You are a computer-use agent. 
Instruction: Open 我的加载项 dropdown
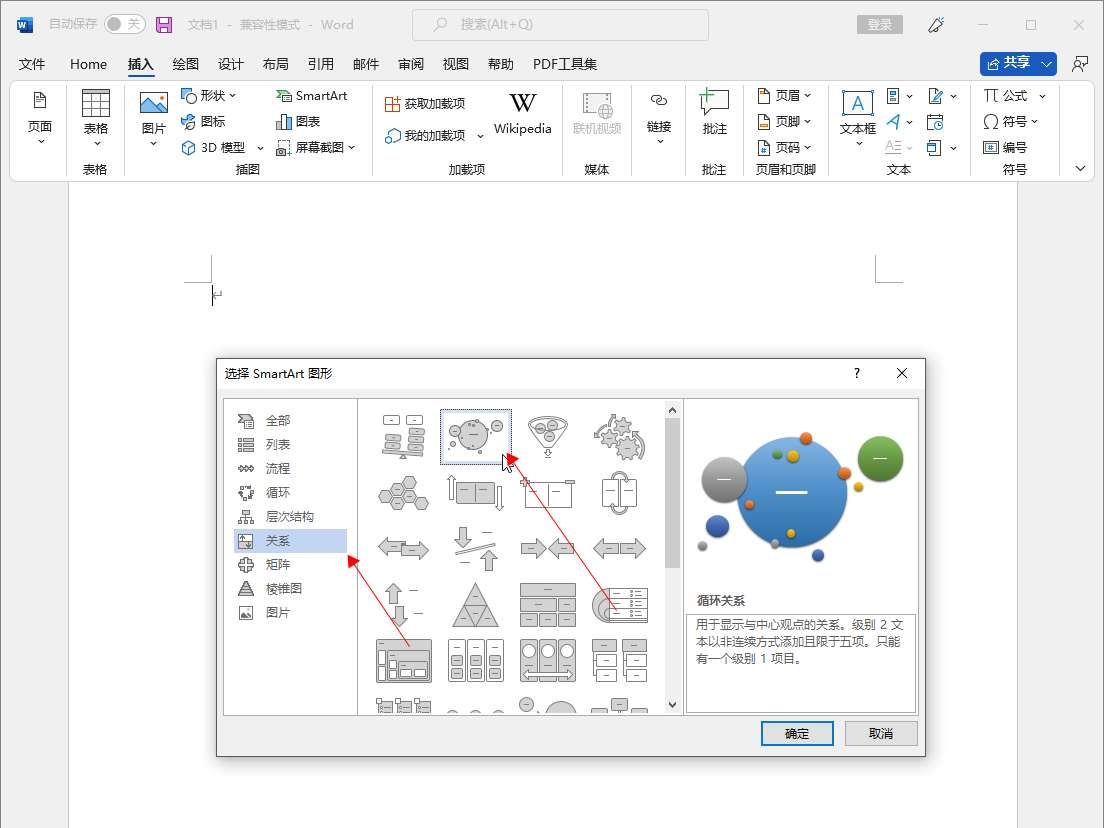pyautogui.click(x=480, y=136)
